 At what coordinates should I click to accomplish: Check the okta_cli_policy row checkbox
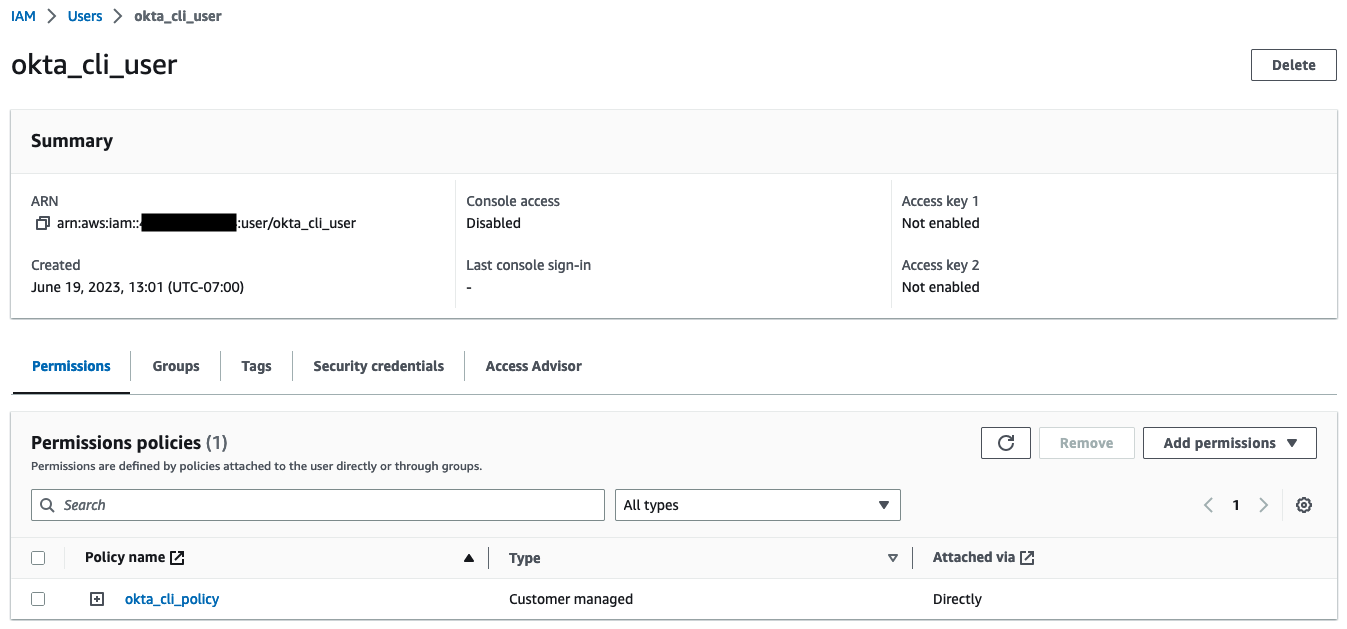pyautogui.click(x=38, y=599)
